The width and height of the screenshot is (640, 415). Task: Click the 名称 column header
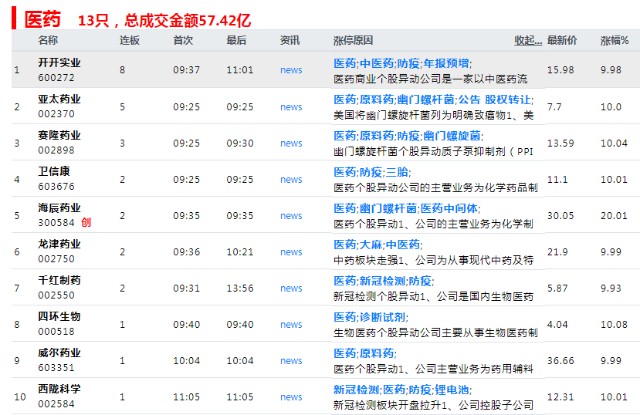(48, 40)
